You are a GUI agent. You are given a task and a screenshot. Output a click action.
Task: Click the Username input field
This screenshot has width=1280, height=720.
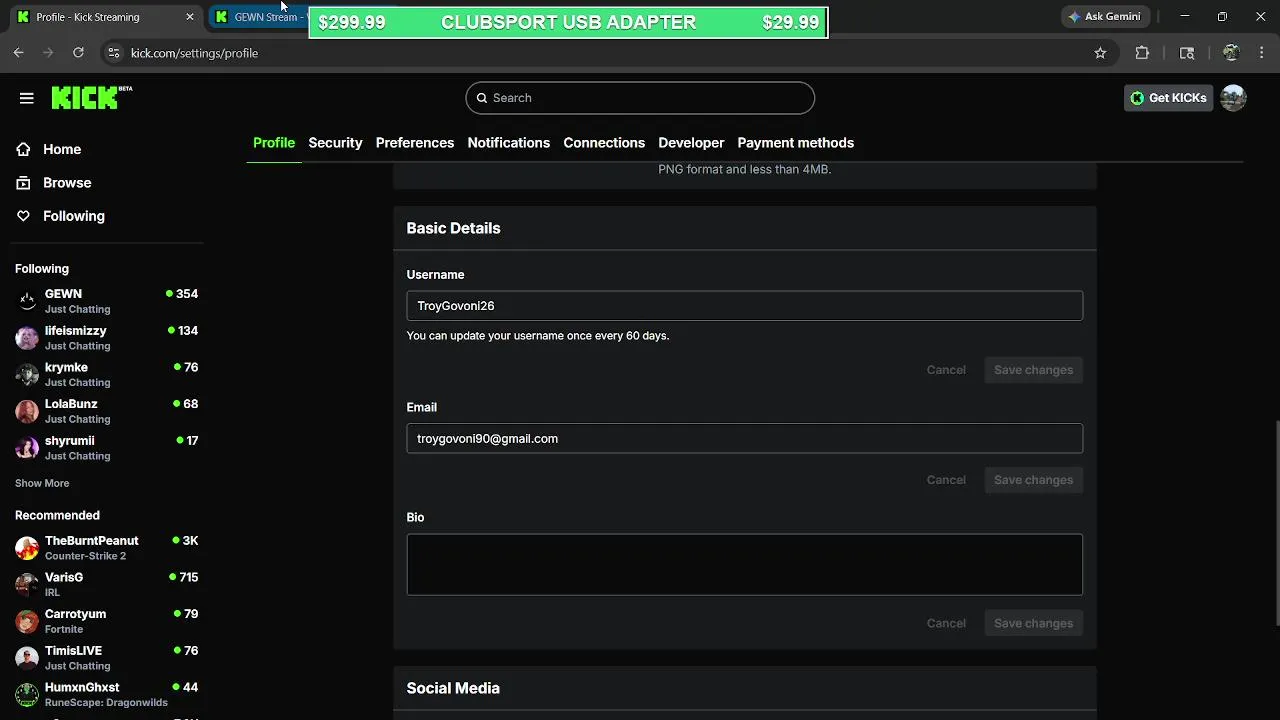point(744,306)
